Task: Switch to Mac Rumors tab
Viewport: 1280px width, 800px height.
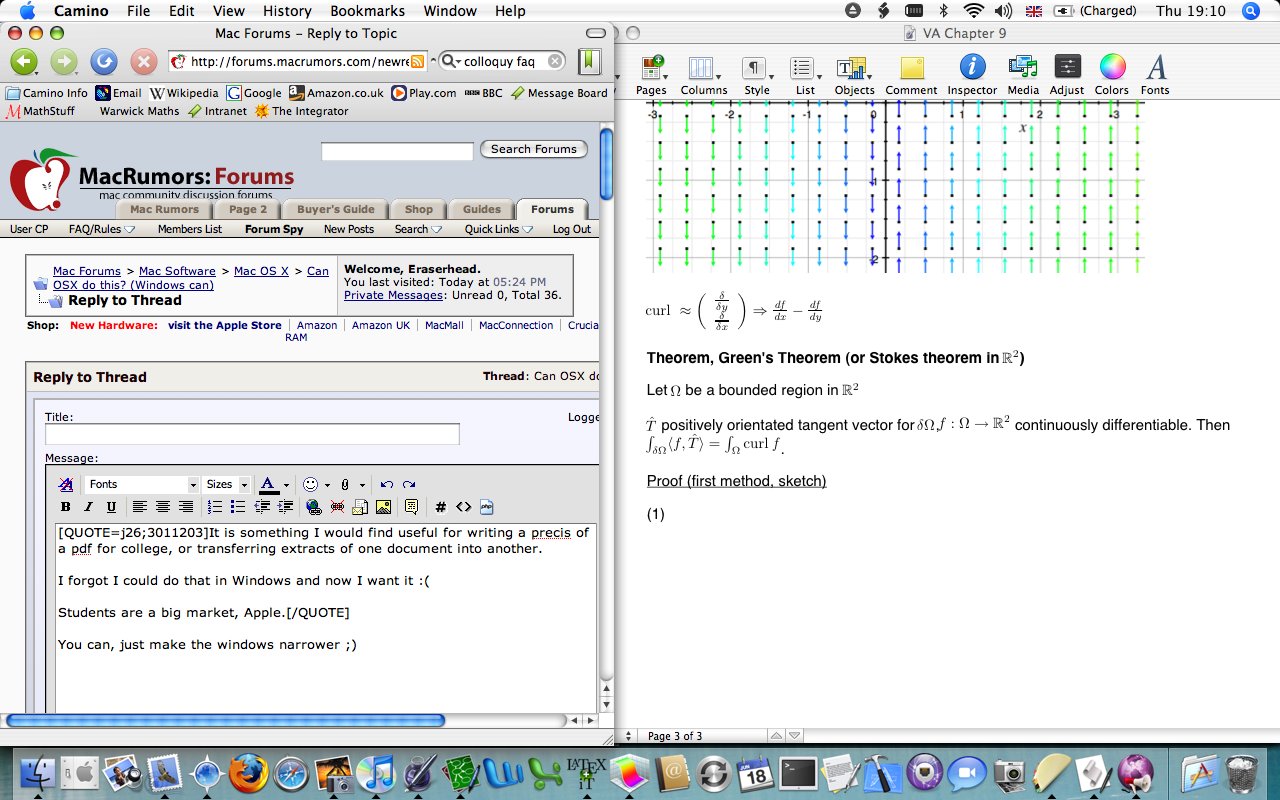Action: 164,210
